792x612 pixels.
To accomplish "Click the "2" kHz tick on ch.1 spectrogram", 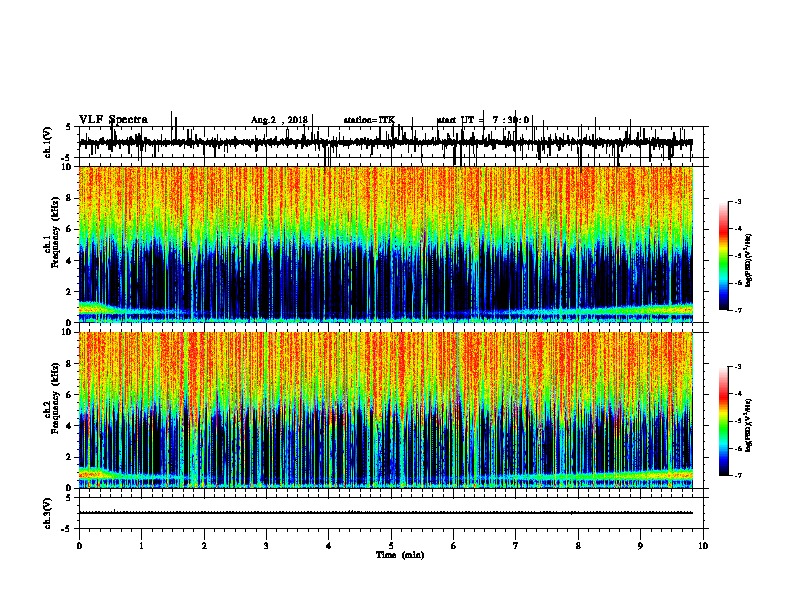I will pos(70,292).
